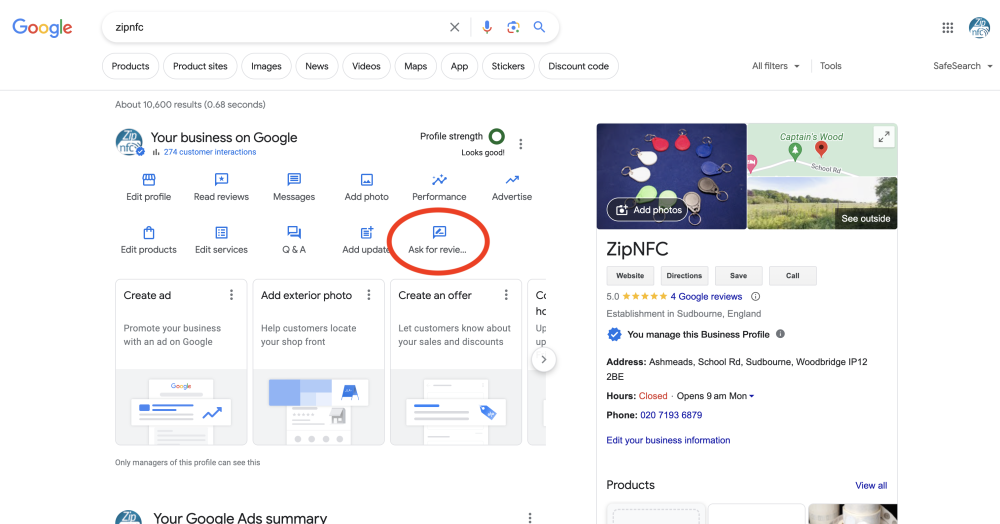The height and width of the screenshot is (524, 1000).
Task: Switch to the Videos filter tab
Action: 366,66
